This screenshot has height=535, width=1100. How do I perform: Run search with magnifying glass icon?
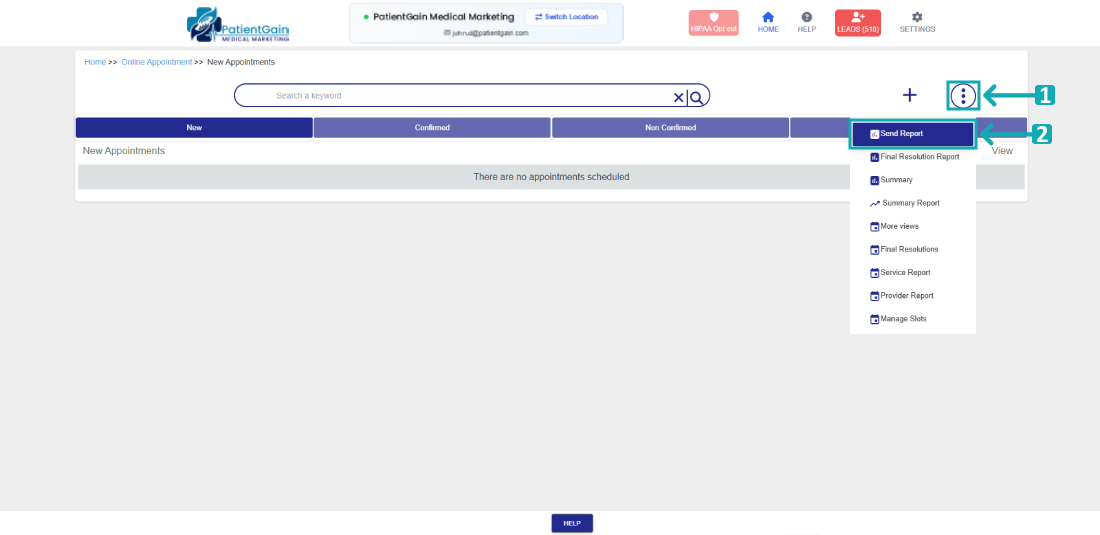tap(696, 97)
